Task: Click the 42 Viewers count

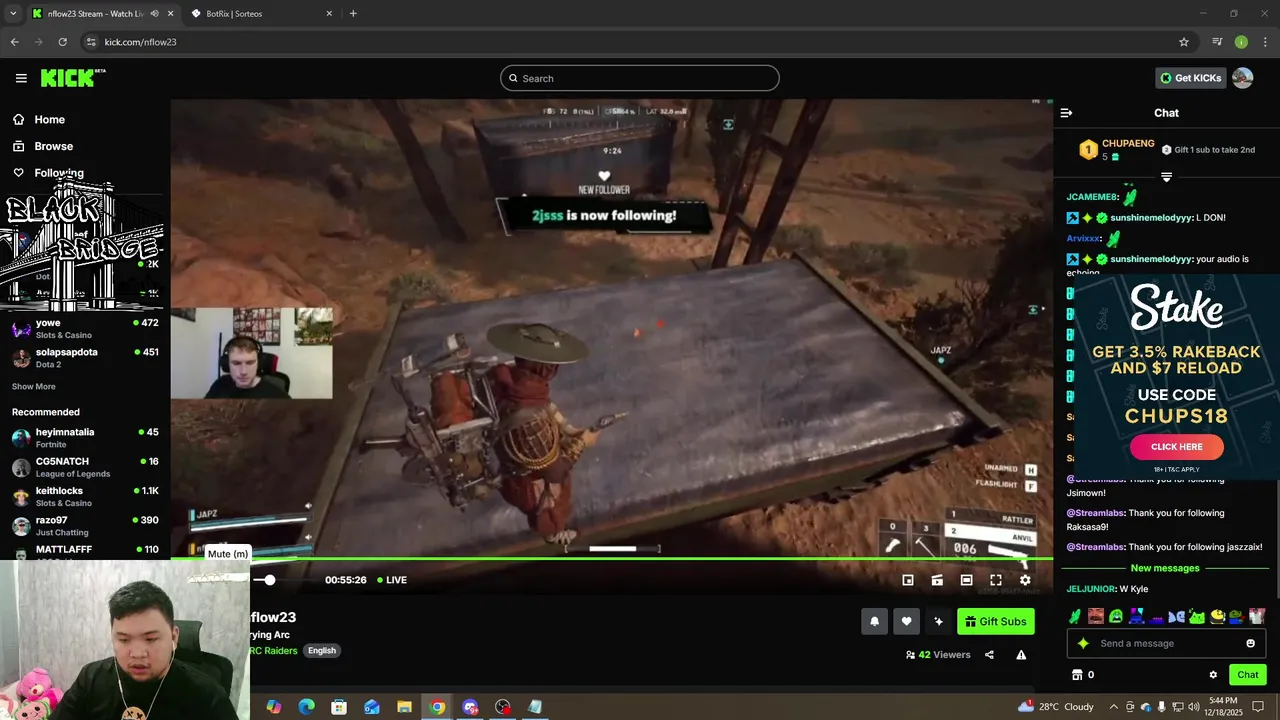Action: (937, 655)
